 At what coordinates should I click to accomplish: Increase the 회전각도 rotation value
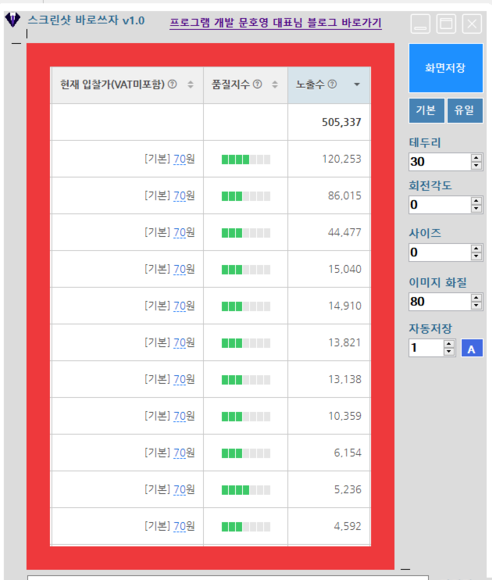coord(476,200)
